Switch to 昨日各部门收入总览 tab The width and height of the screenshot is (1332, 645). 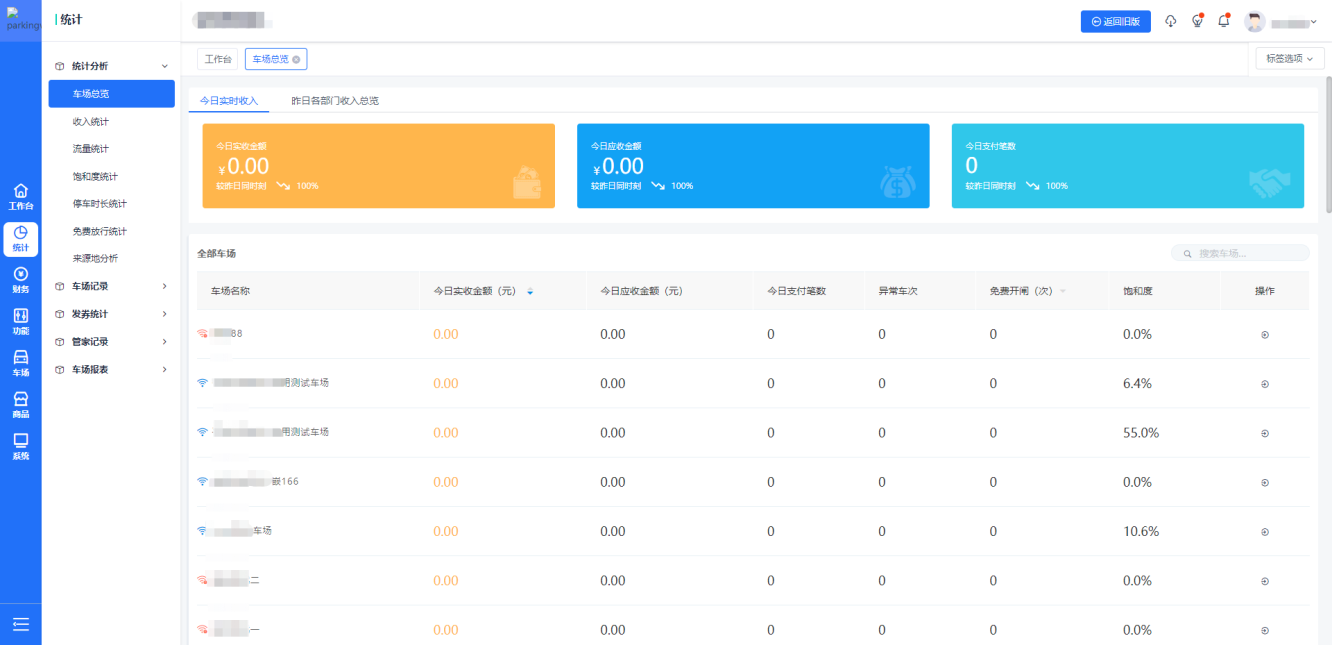pyautogui.click(x=334, y=101)
